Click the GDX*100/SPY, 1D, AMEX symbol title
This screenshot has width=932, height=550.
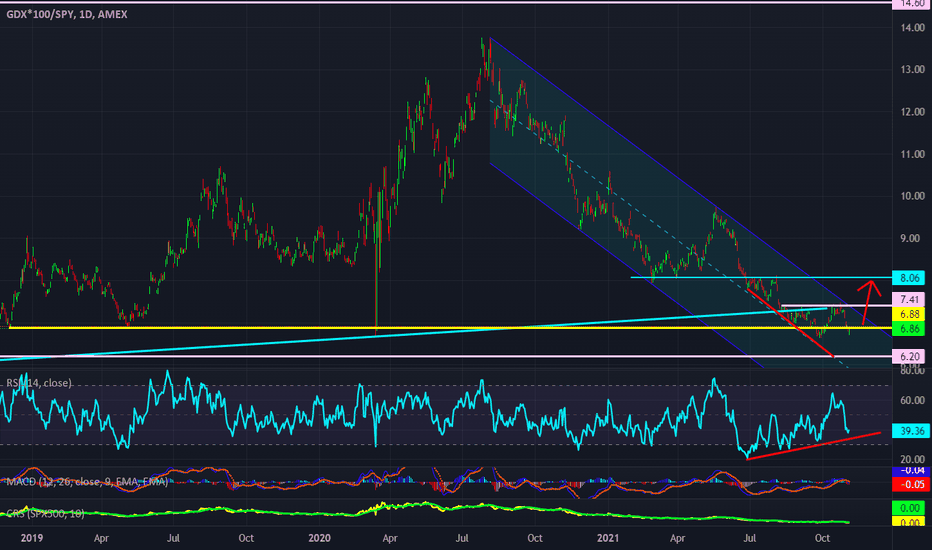[67, 14]
